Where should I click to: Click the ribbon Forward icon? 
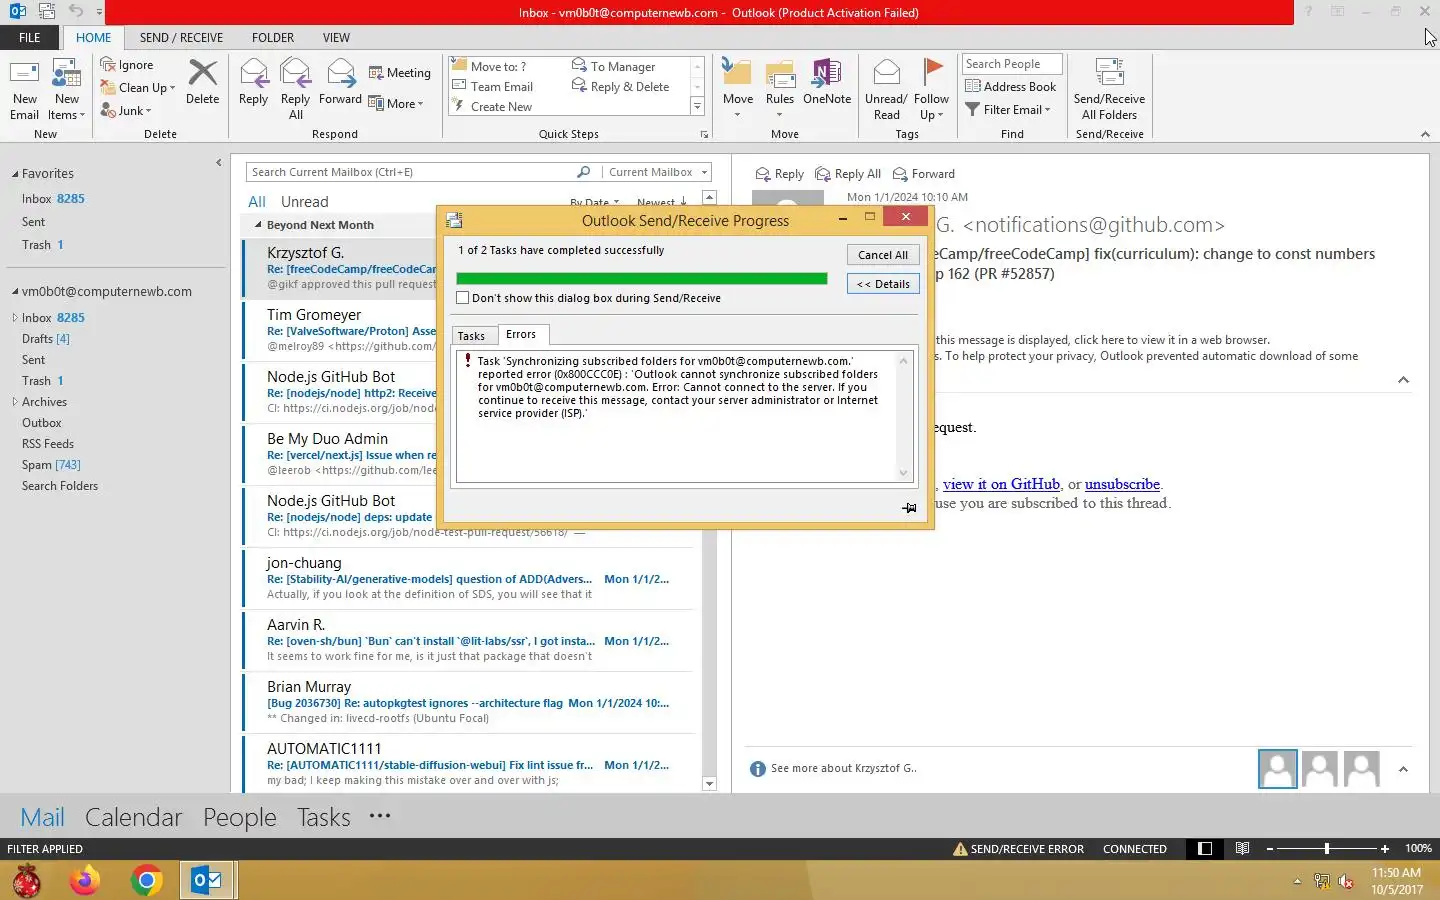click(340, 73)
